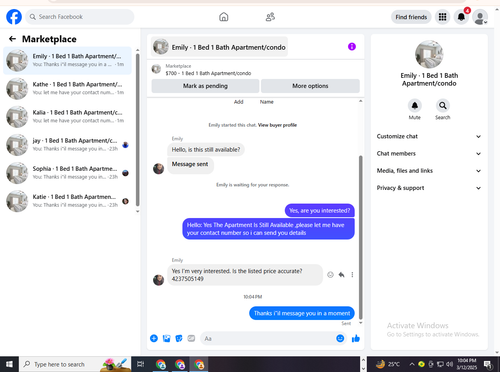
Task: Expand Chat members section
Action: point(429,154)
